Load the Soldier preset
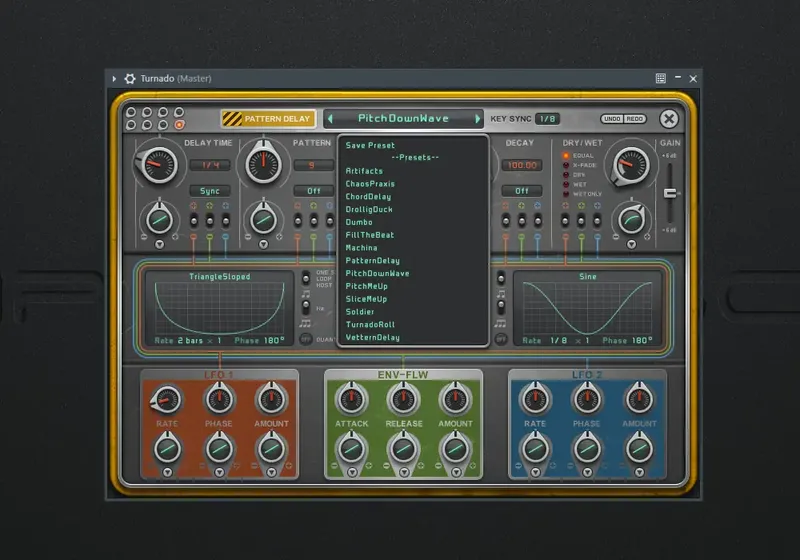The image size is (800, 560). [360, 312]
